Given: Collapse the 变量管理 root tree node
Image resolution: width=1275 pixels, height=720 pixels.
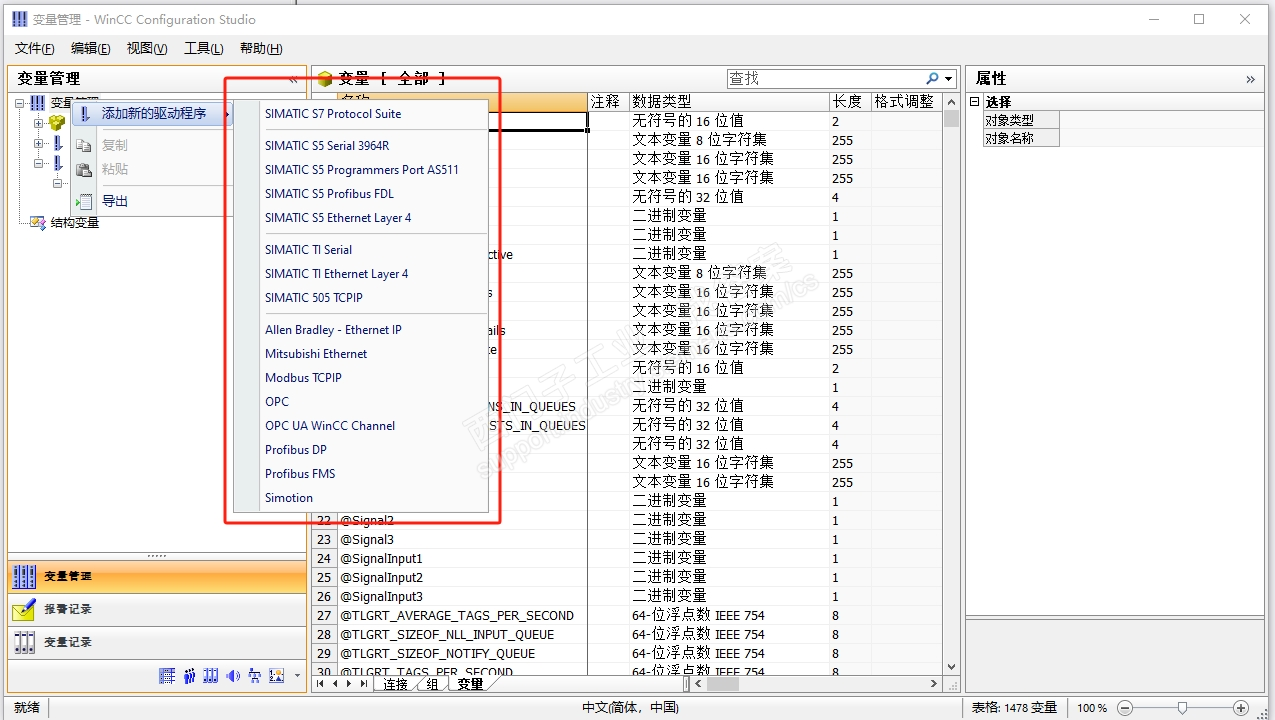Looking at the screenshot, I should pos(20,103).
